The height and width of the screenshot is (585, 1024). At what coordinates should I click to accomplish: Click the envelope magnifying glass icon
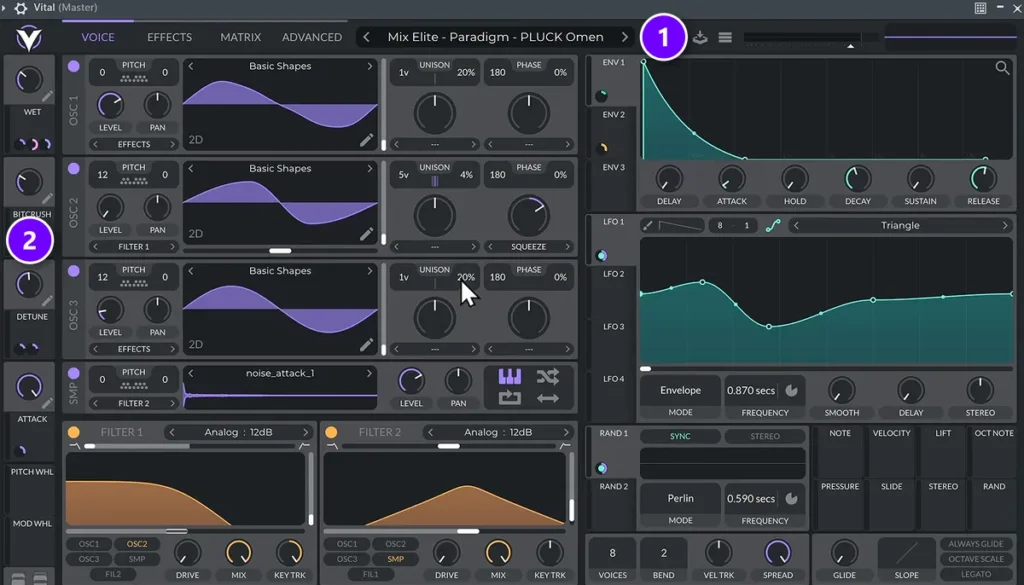1002,67
